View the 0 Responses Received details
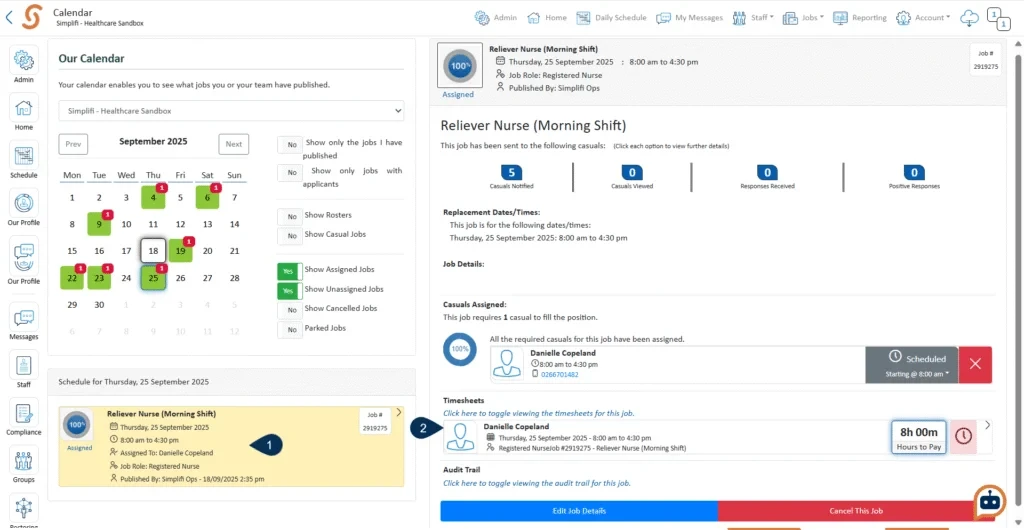 tap(767, 178)
